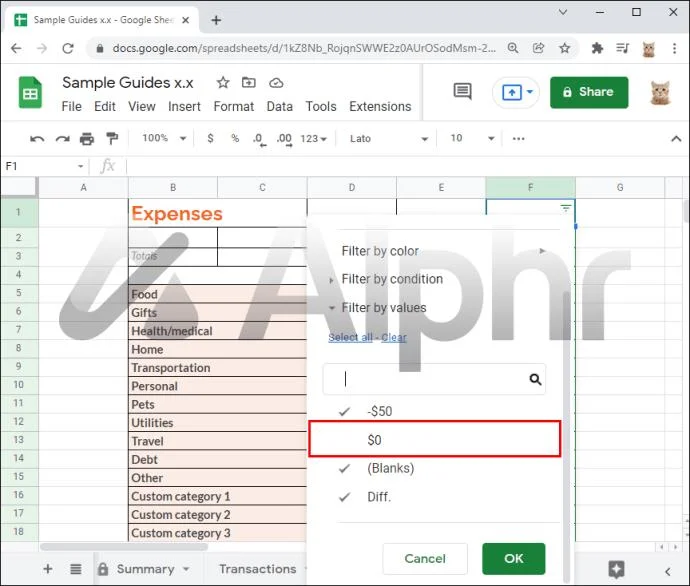The width and height of the screenshot is (690, 586).
Task: Open all sheets list icon
Action: (x=76, y=569)
